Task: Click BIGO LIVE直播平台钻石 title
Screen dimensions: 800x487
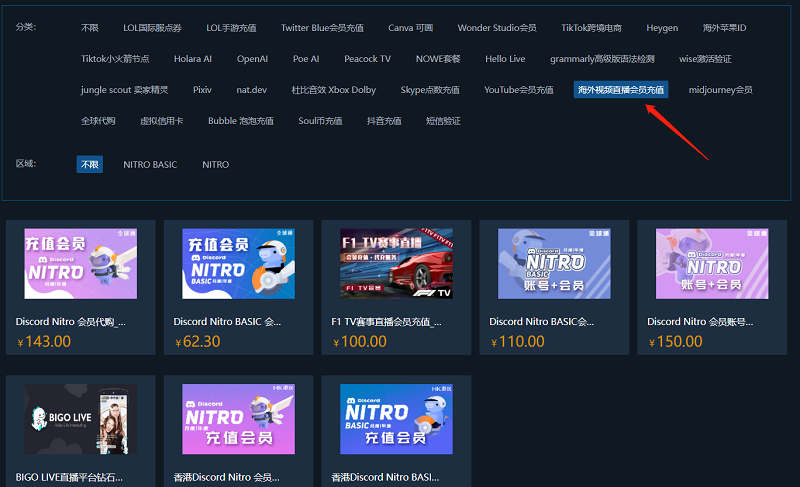Action: 69,477
